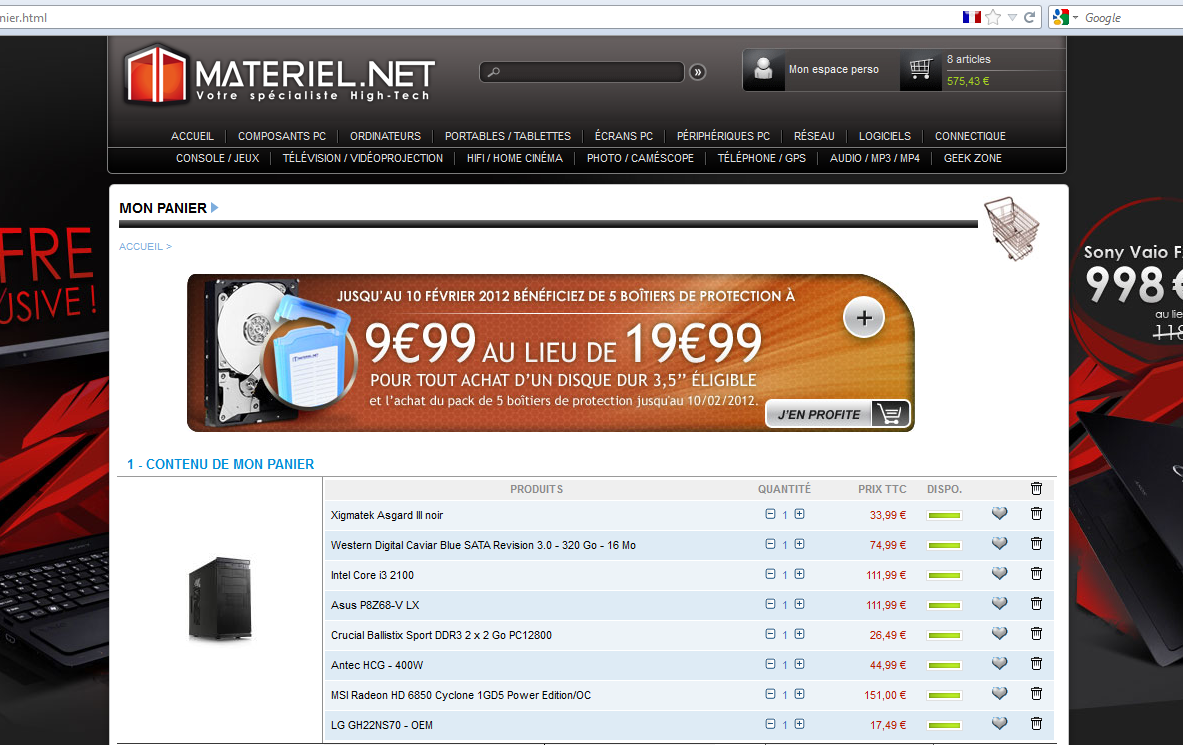Delete Xigmatek Asgard III from cart
The width and height of the screenshot is (1183, 745).
pos(1036,514)
